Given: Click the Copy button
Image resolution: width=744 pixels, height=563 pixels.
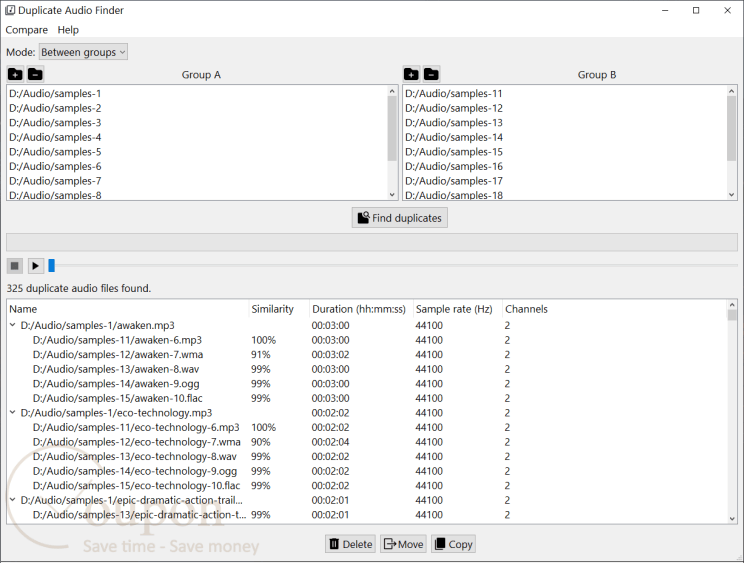Looking at the screenshot, I should 454,544.
